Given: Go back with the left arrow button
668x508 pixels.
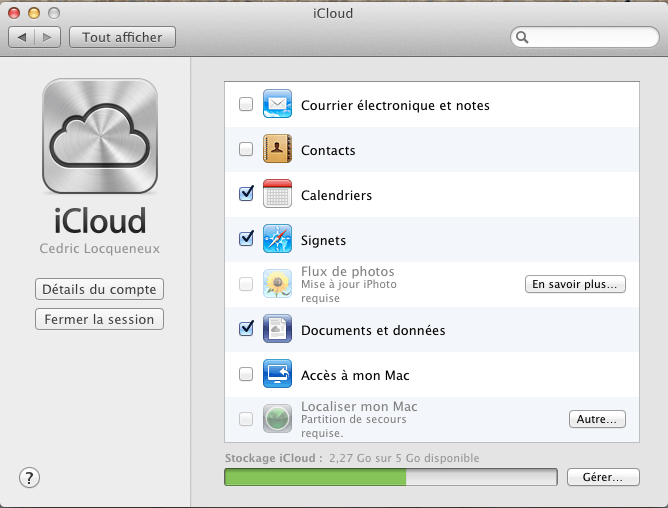Looking at the screenshot, I should tap(22, 38).
